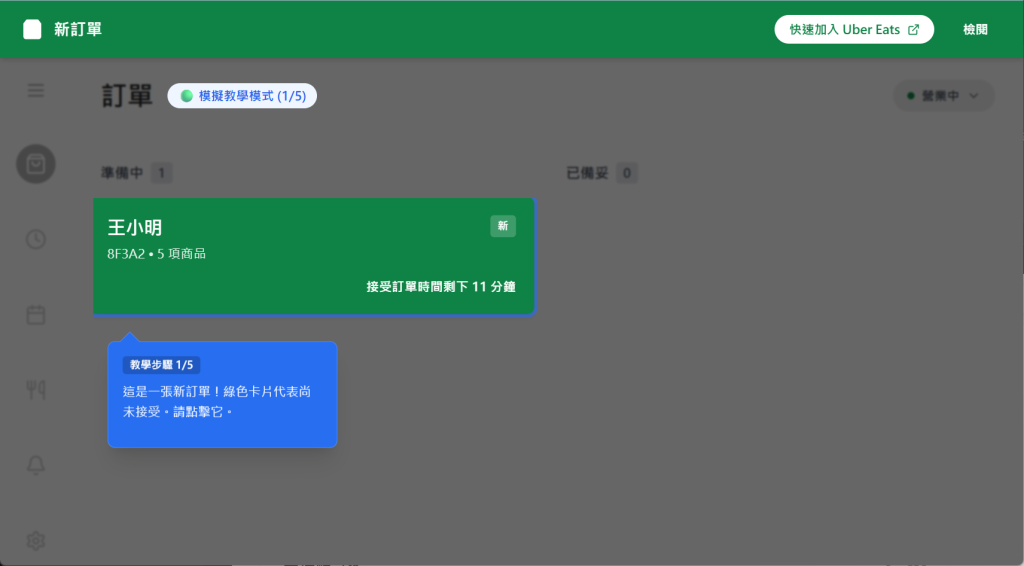This screenshot has width=1024, height=566.
Task: Select the orders bag icon in sidebar
Action: pyautogui.click(x=36, y=164)
